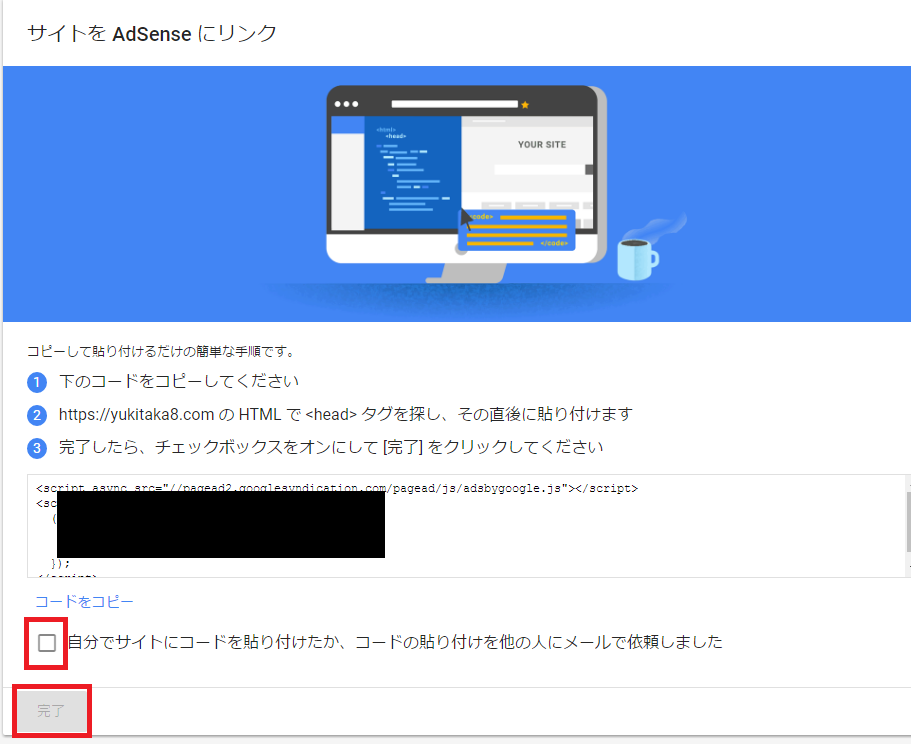Image resolution: width=911 pixels, height=744 pixels.
Task: Click the step 1 instruction 下のコードをコピーしてください
Action: click(178, 382)
